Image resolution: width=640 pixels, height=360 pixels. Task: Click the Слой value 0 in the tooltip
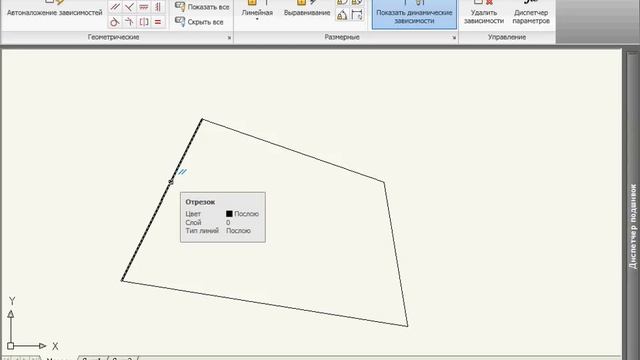(x=228, y=222)
